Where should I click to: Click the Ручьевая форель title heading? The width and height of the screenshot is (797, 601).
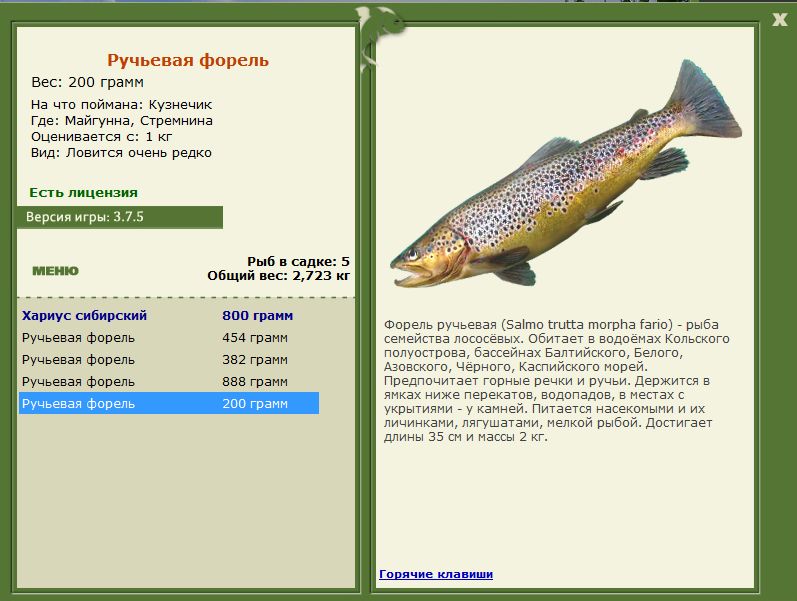pos(188,60)
